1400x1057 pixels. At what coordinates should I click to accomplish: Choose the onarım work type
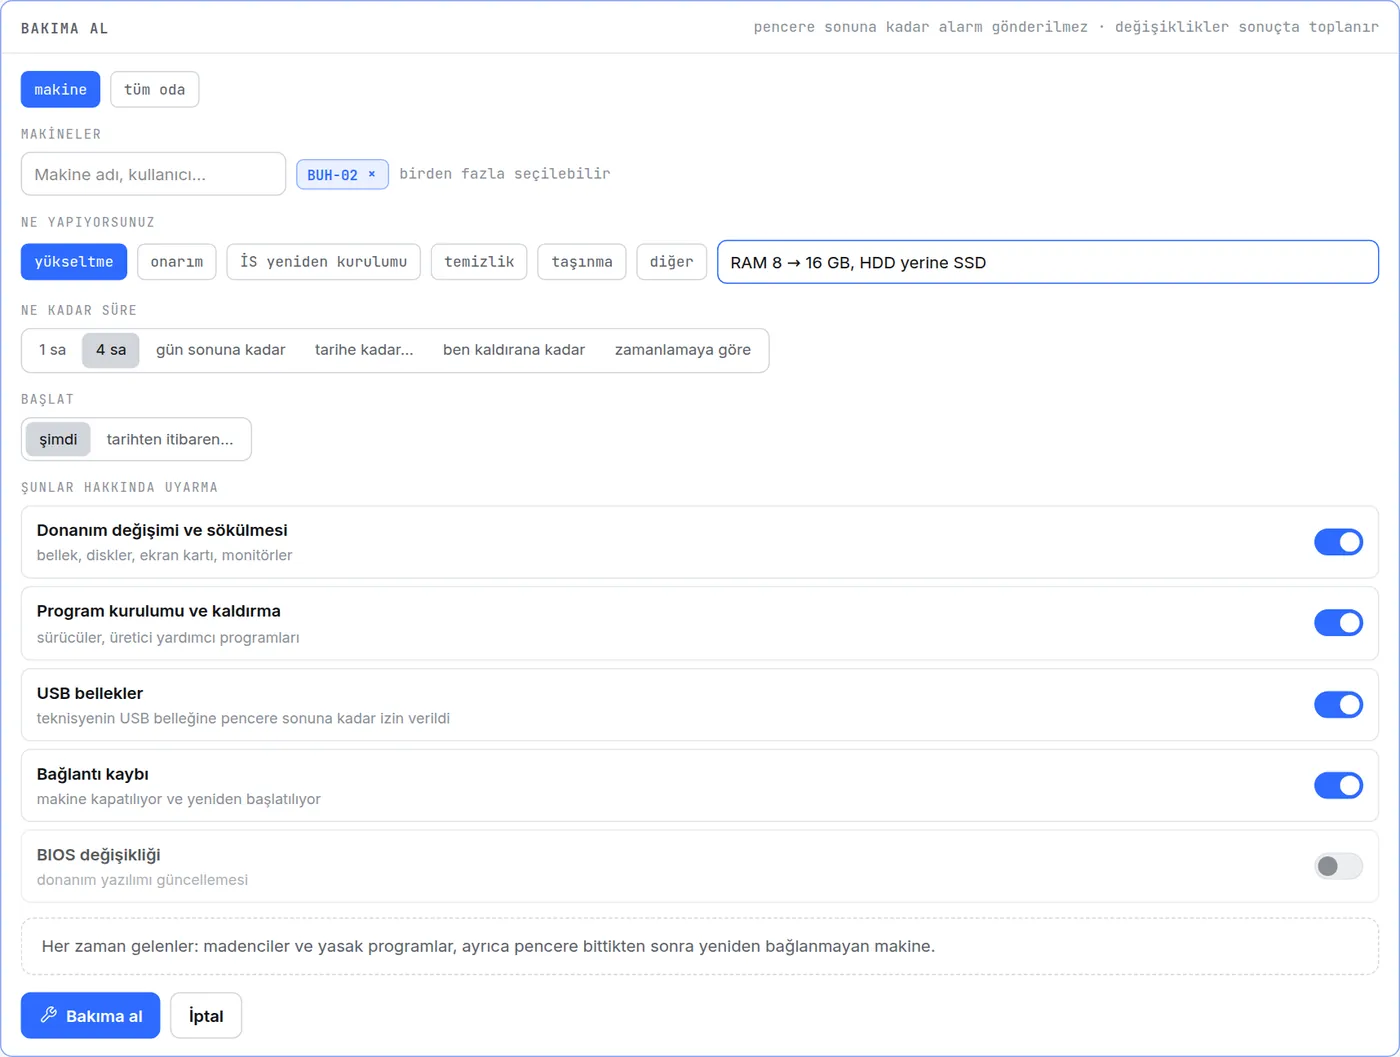pyautogui.click(x=177, y=262)
